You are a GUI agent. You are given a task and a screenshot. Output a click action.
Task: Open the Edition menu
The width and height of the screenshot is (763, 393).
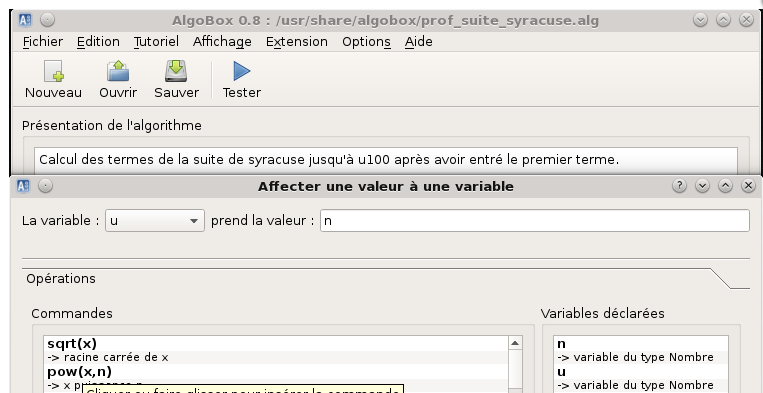point(98,42)
